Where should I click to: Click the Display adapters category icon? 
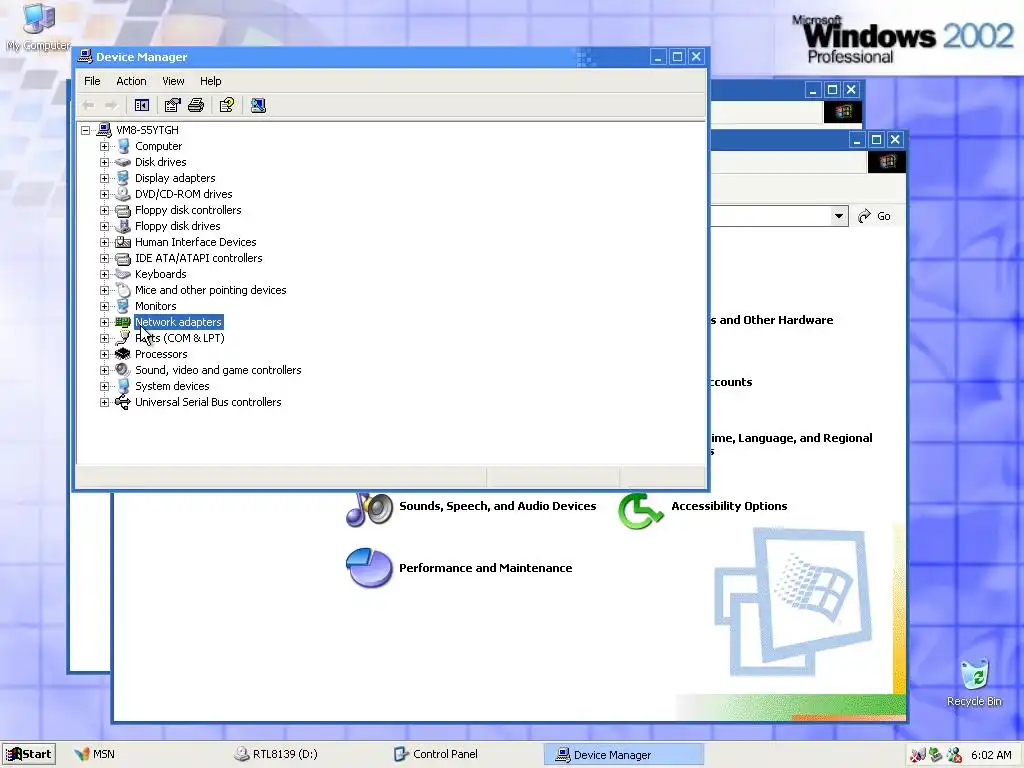(123, 178)
